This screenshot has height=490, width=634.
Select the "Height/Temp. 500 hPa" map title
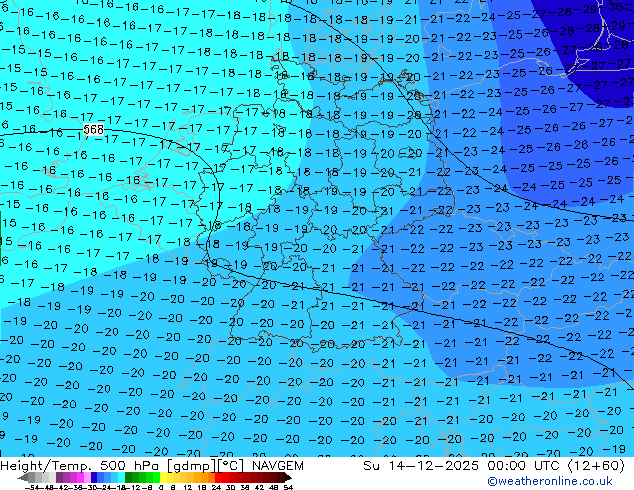coord(80,466)
